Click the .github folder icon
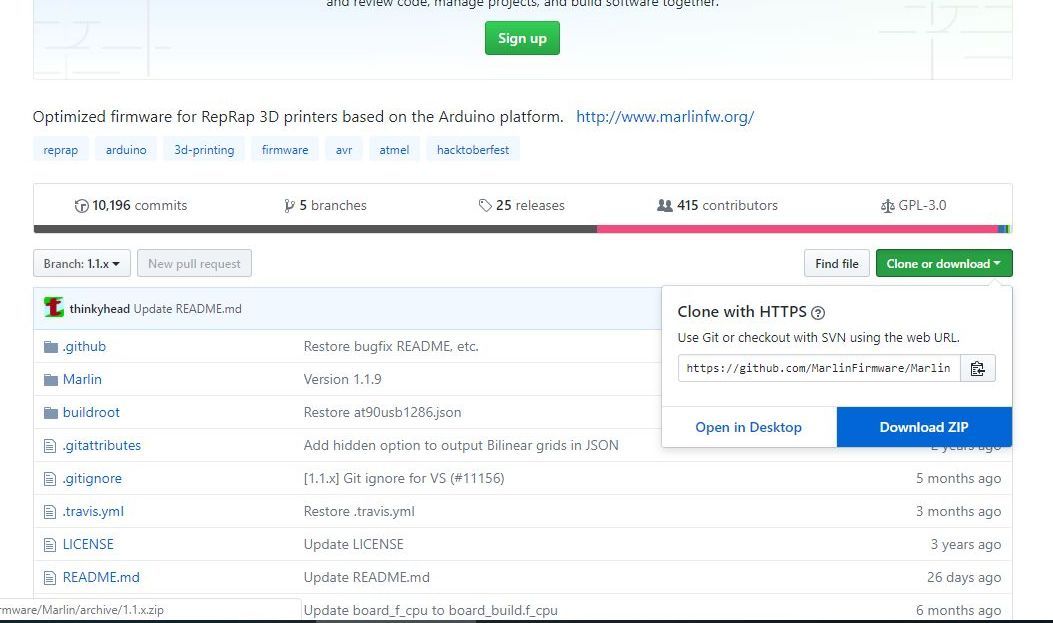Viewport: 1053px width, 623px height. (x=51, y=347)
